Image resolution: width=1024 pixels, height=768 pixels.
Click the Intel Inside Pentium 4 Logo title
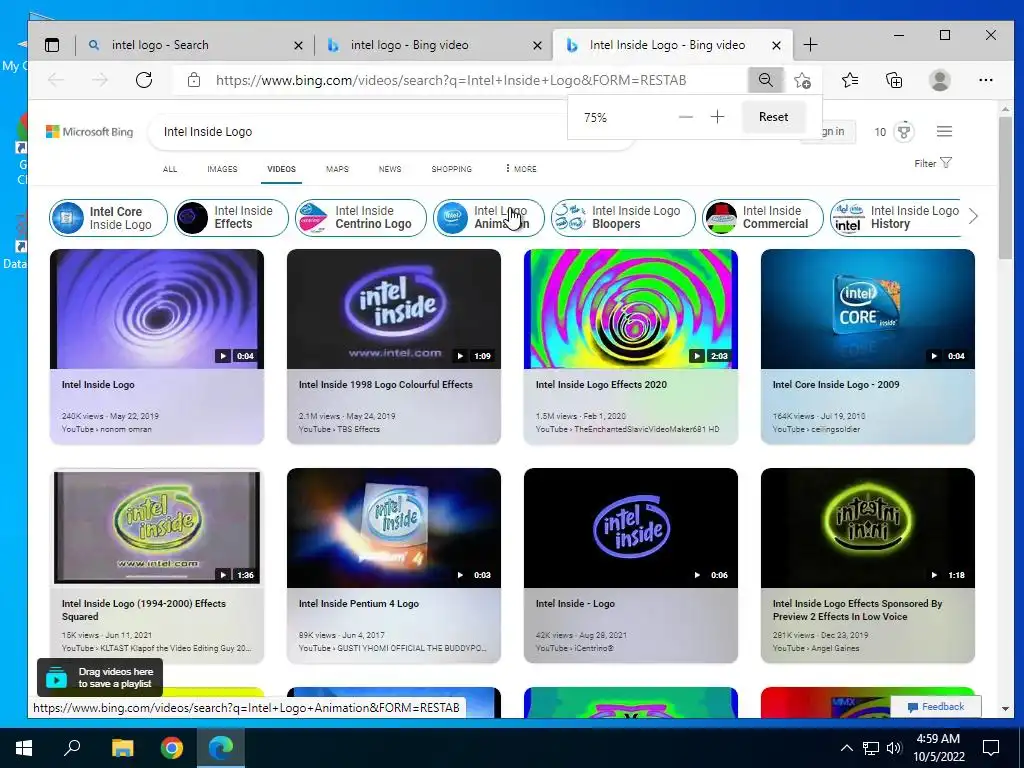point(359,604)
